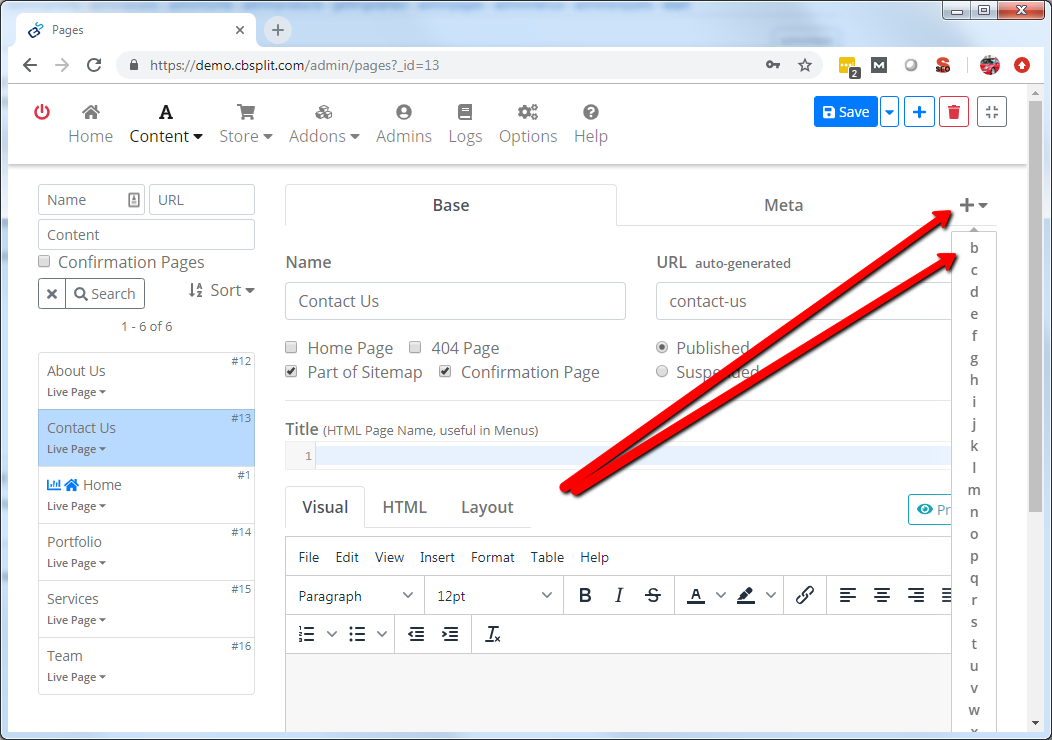Open text color picker arrow

pos(721,596)
